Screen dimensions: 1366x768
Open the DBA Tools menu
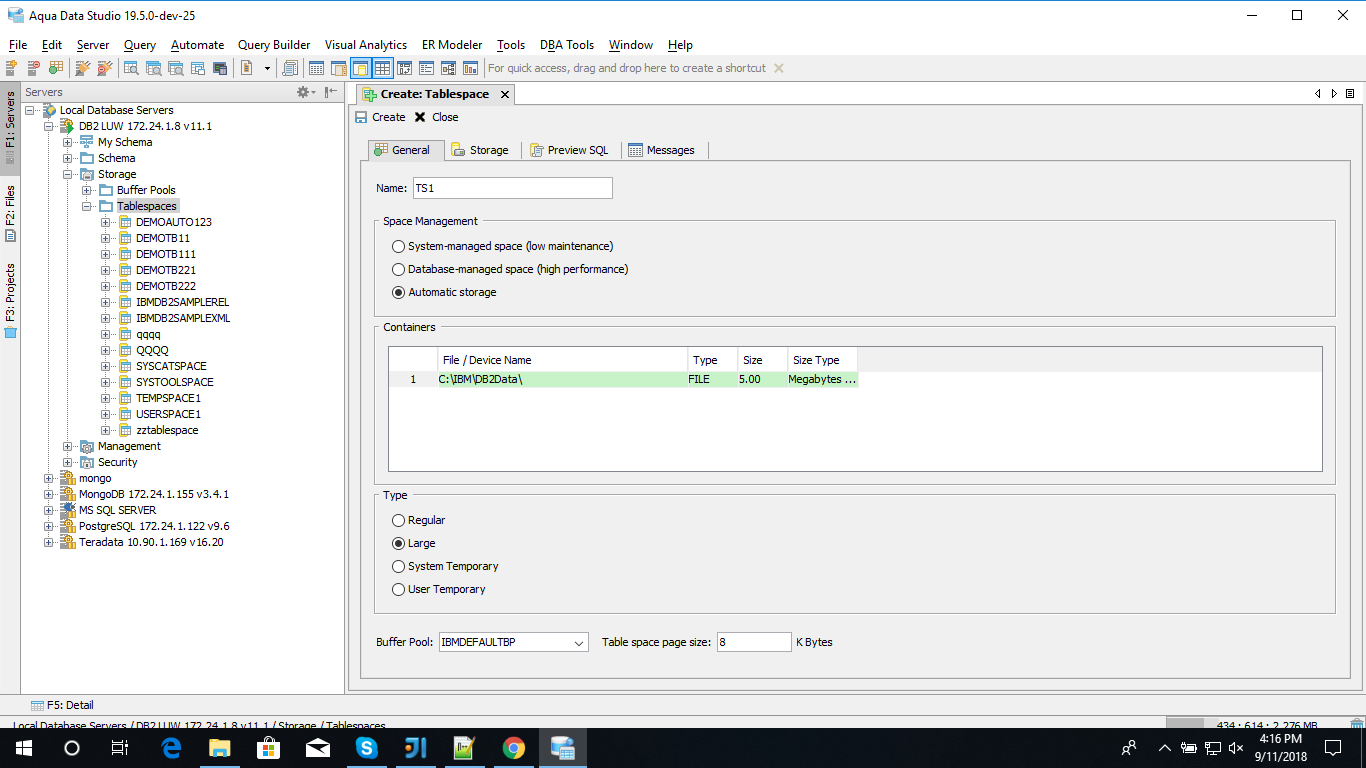coord(567,45)
